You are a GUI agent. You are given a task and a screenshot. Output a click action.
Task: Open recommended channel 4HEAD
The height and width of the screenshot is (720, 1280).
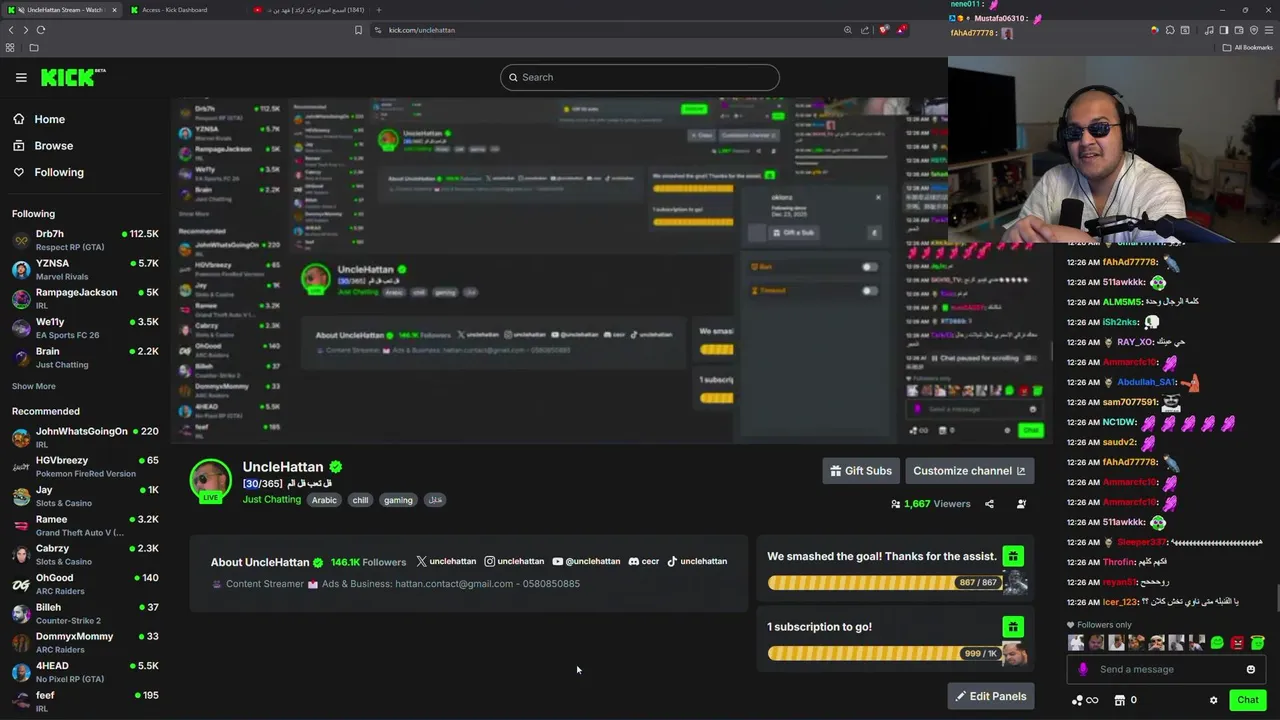point(85,672)
